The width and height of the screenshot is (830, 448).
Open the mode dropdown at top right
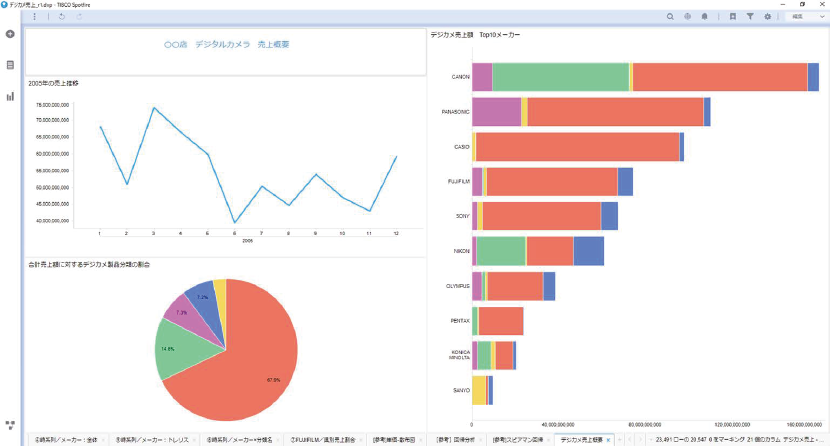click(807, 16)
